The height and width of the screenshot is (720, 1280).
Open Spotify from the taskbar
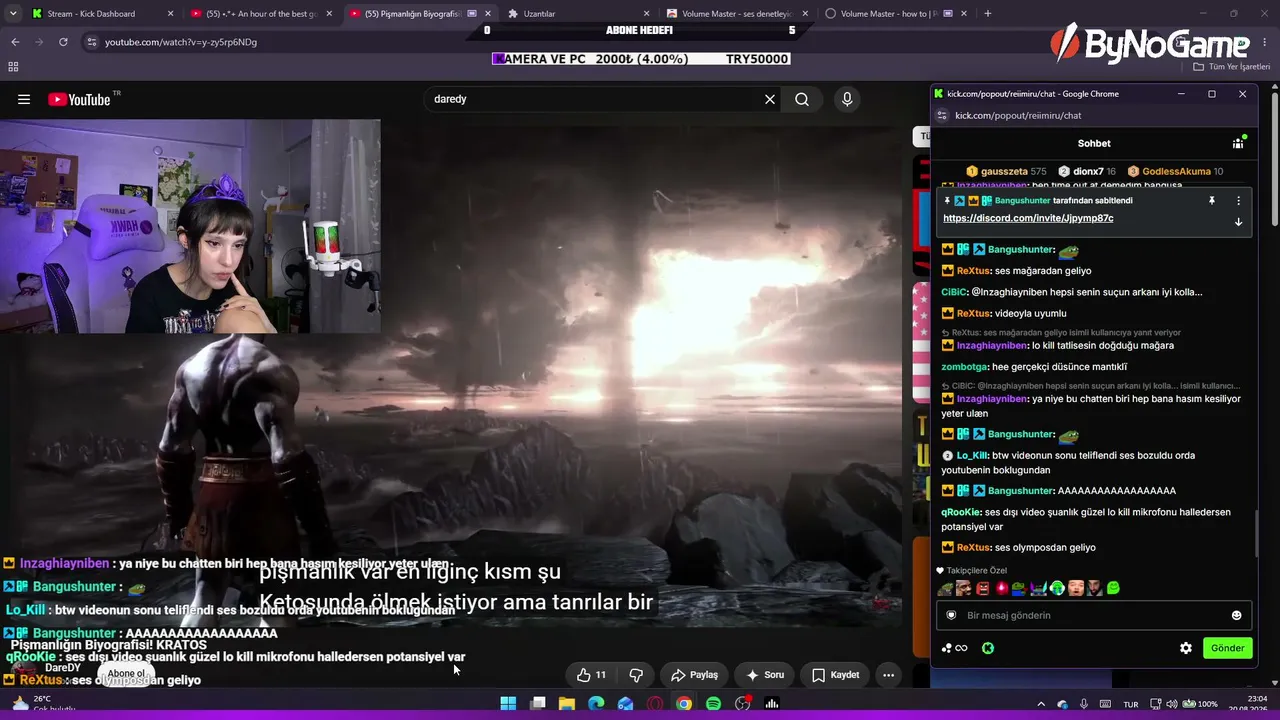point(713,704)
